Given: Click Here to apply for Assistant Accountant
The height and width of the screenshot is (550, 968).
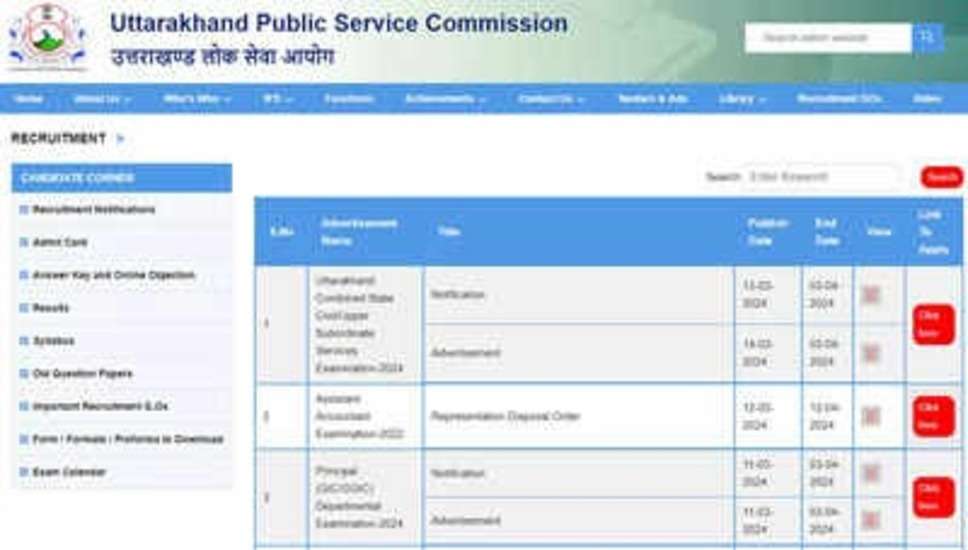Looking at the screenshot, I should (x=932, y=416).
